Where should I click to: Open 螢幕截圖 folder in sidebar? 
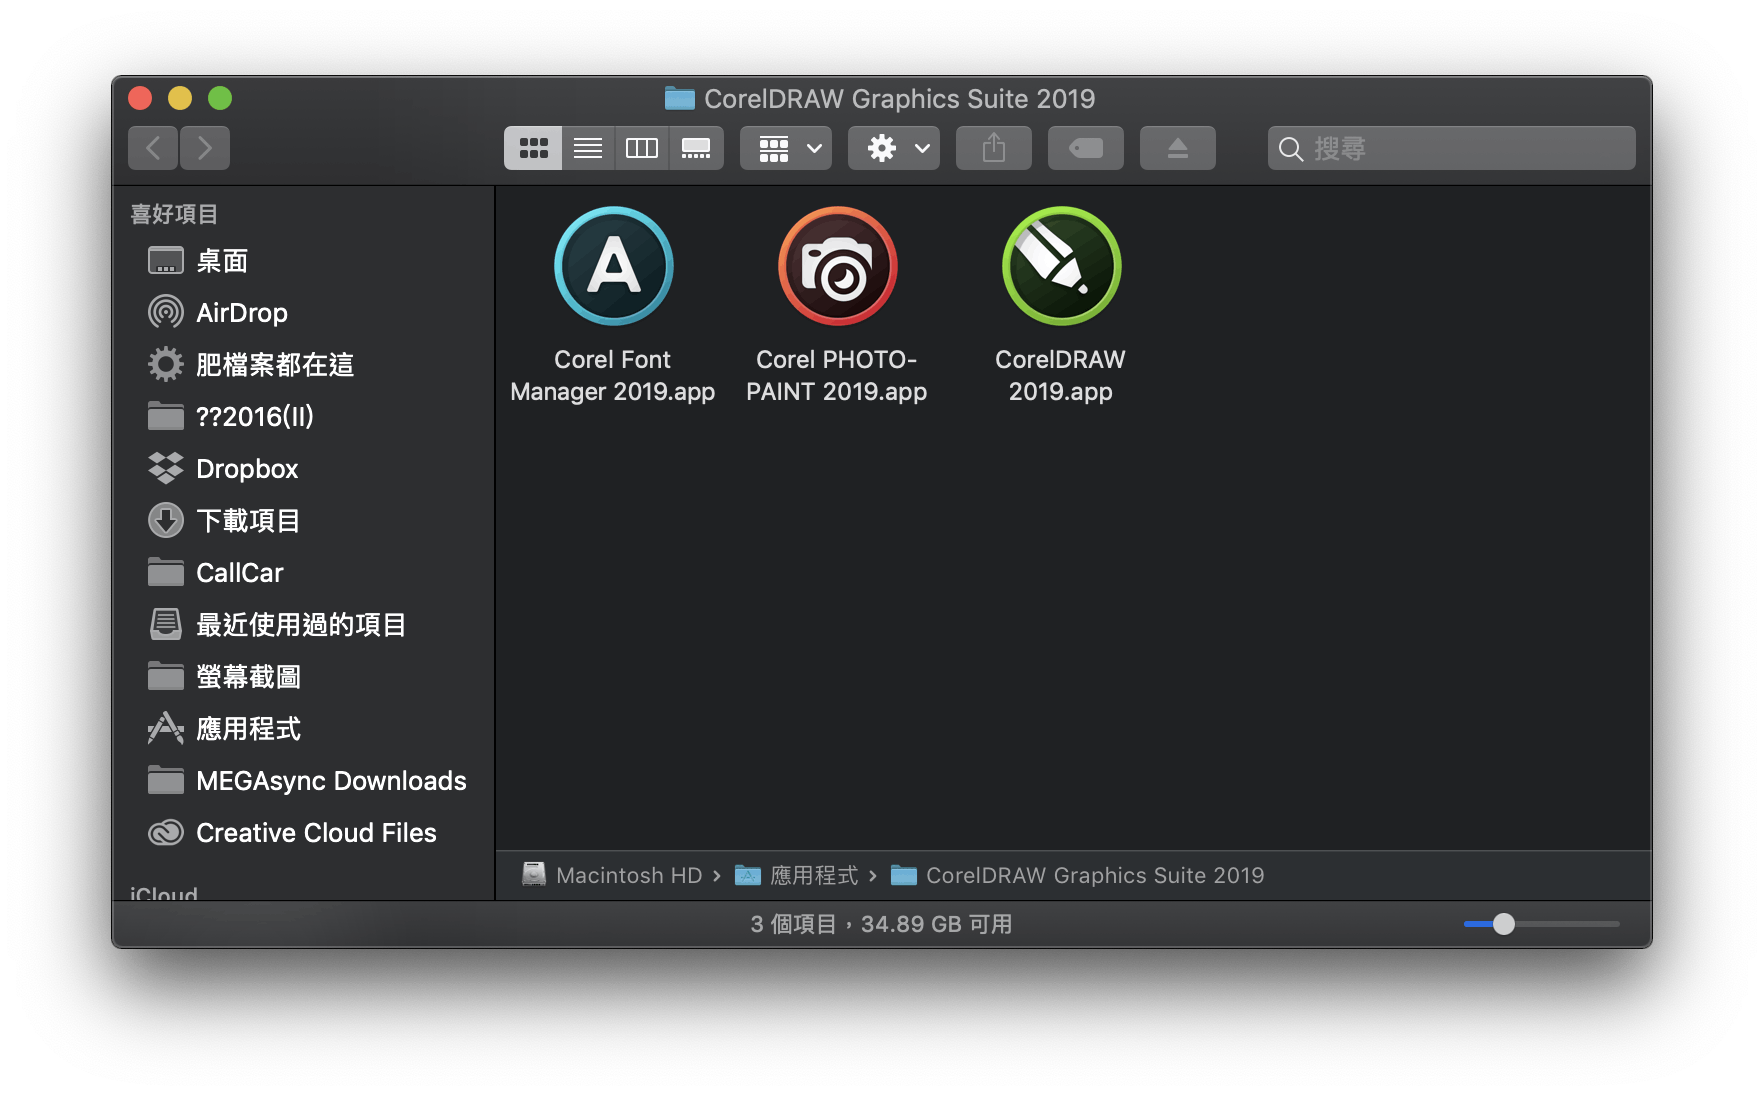coord(304,677)
